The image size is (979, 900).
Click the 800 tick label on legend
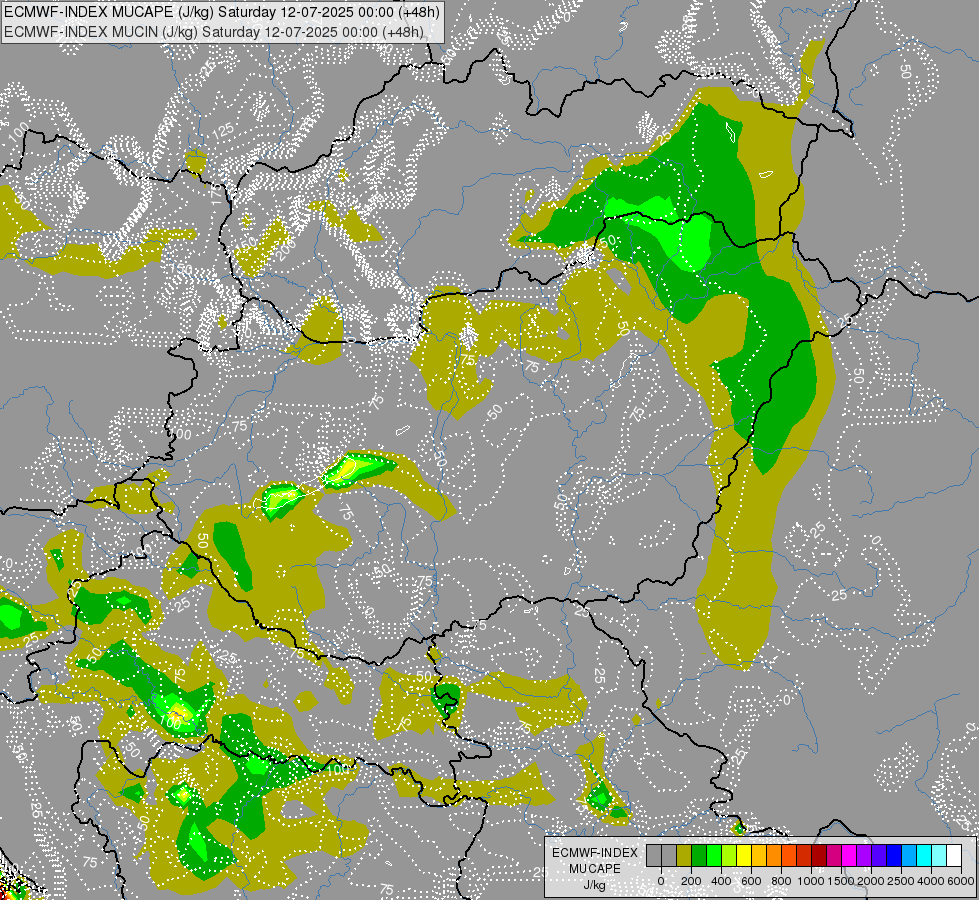(782, 881)
